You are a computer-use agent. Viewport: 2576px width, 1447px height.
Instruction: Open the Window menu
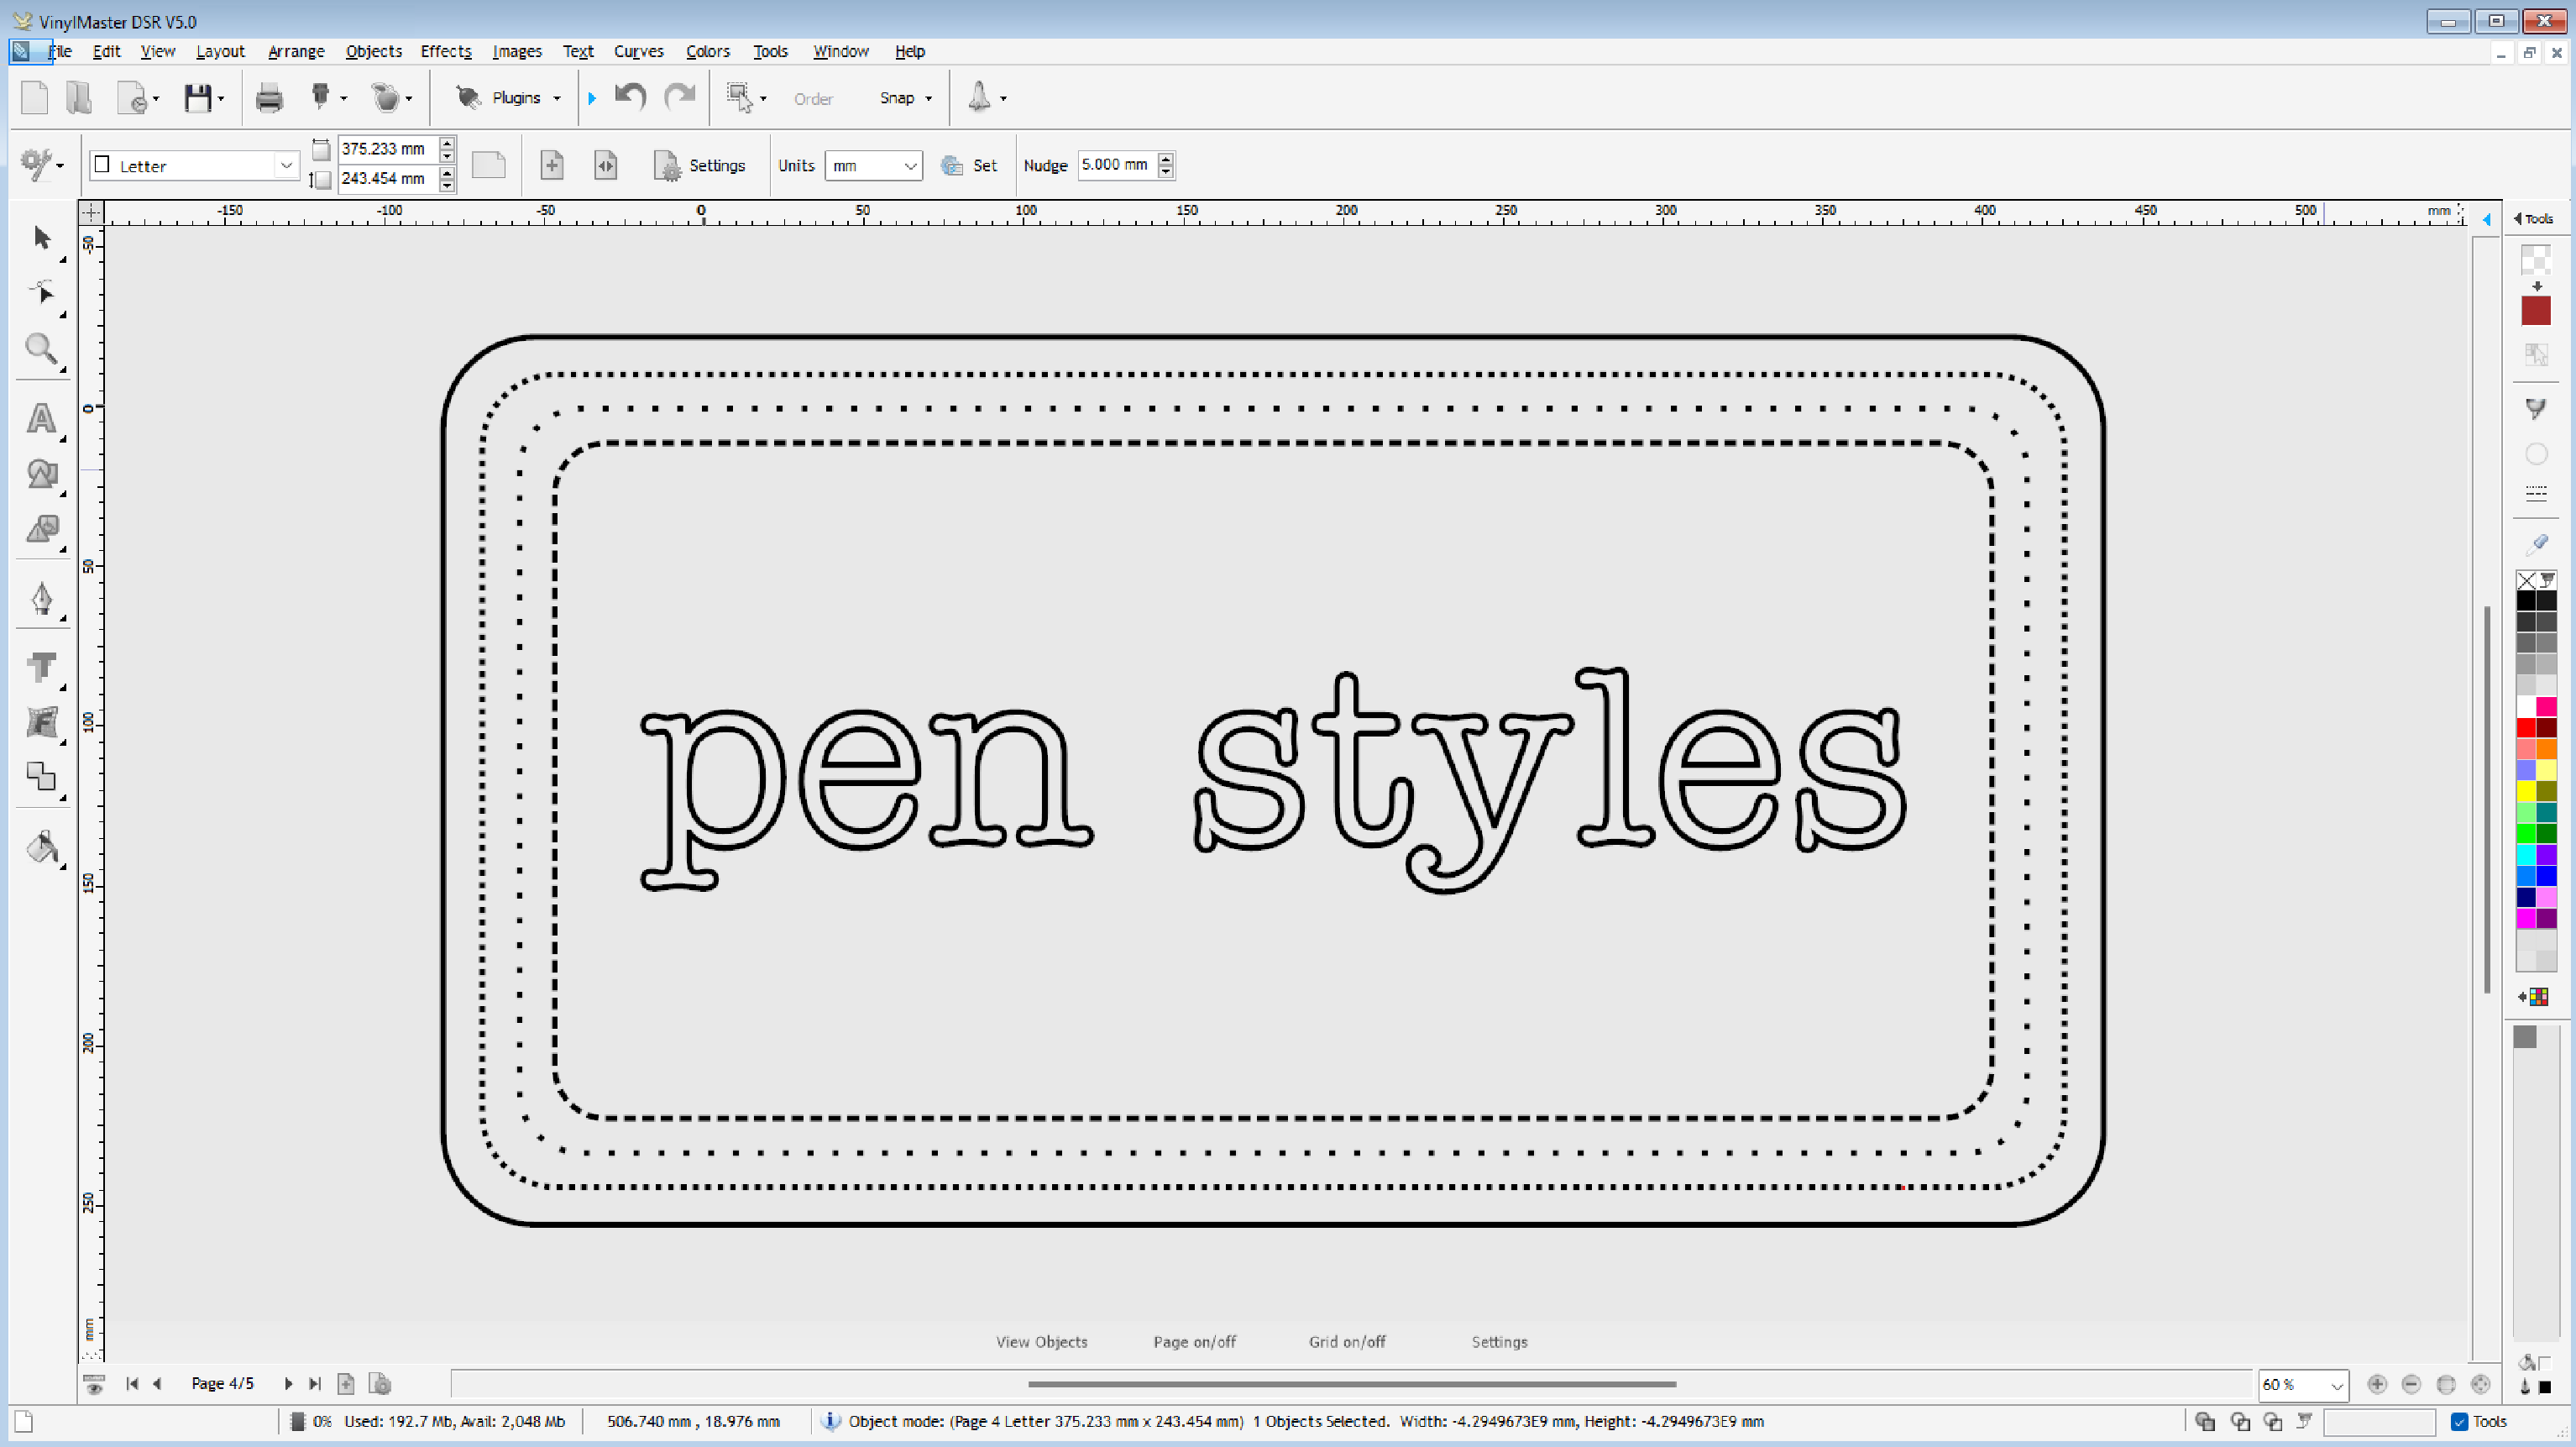[x=840, y=51]
